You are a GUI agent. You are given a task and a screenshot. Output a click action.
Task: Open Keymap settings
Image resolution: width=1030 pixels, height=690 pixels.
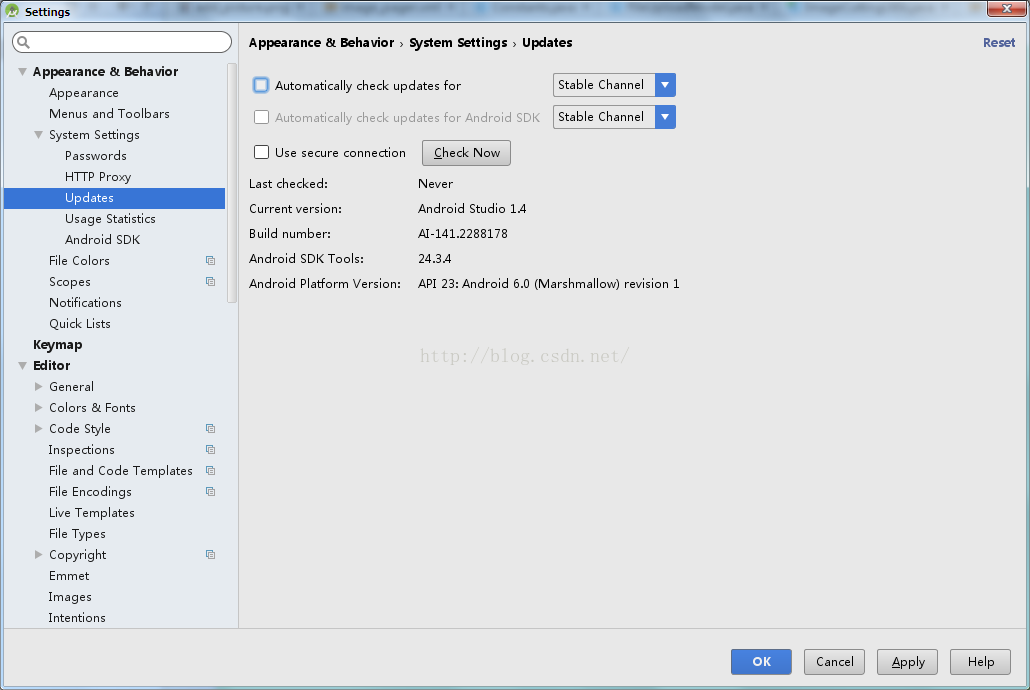[x=58, y=345]
